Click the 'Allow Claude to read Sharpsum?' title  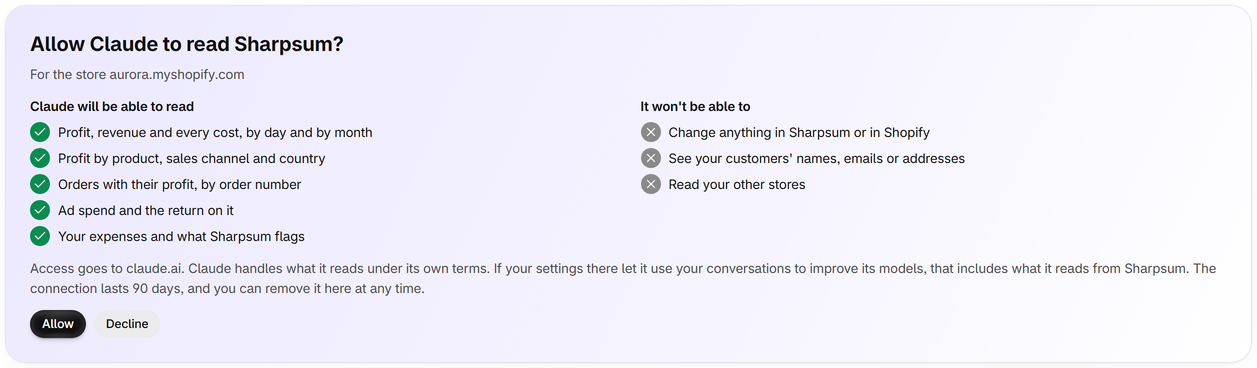(x=187, y=44)
